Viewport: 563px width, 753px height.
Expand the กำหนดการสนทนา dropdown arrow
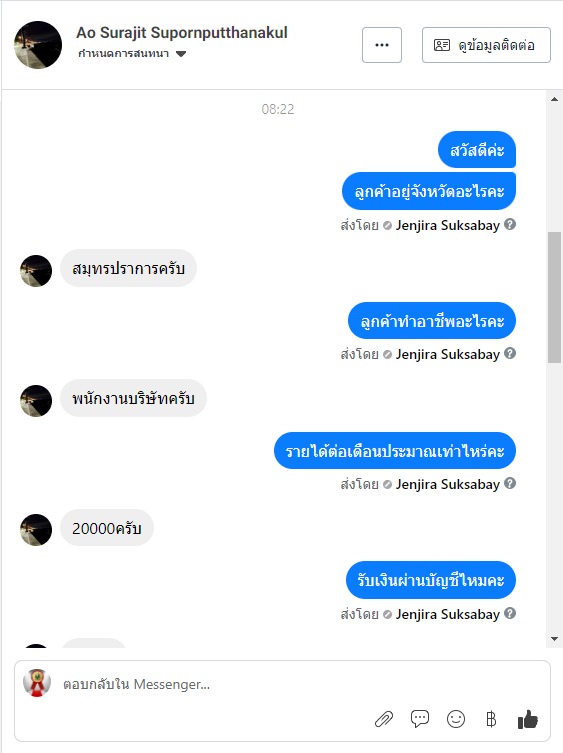181,54
